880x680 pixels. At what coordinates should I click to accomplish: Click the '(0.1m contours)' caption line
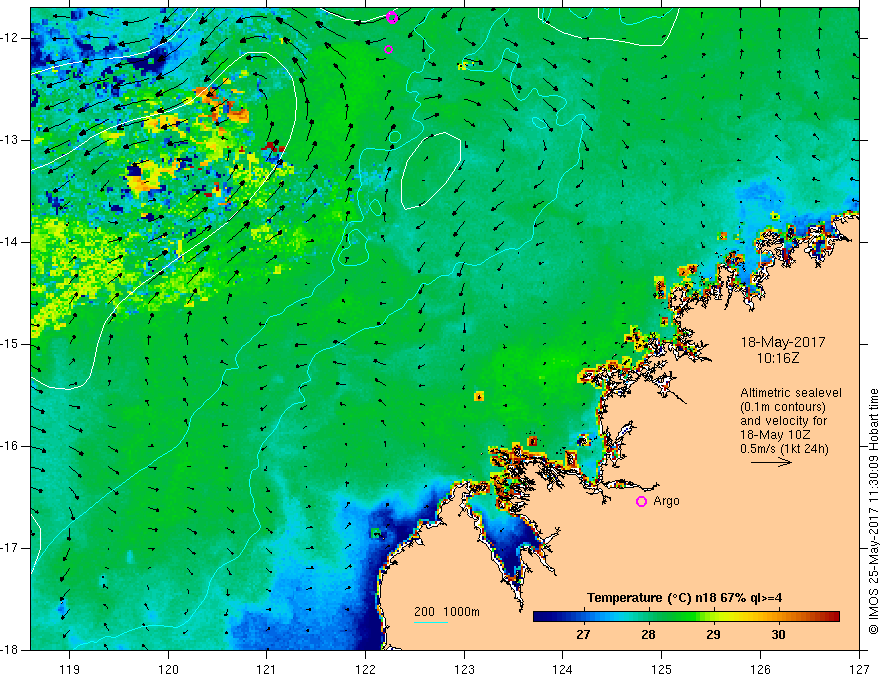(x=782, y=407)
